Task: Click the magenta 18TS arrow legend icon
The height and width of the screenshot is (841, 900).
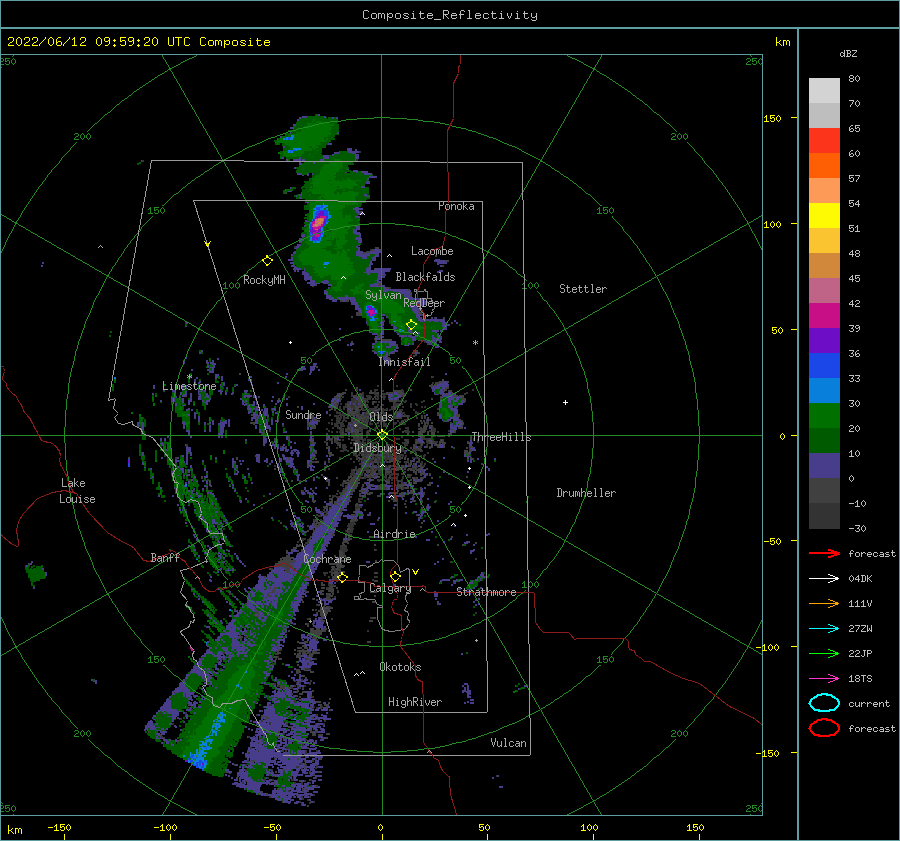Action: 824,679
